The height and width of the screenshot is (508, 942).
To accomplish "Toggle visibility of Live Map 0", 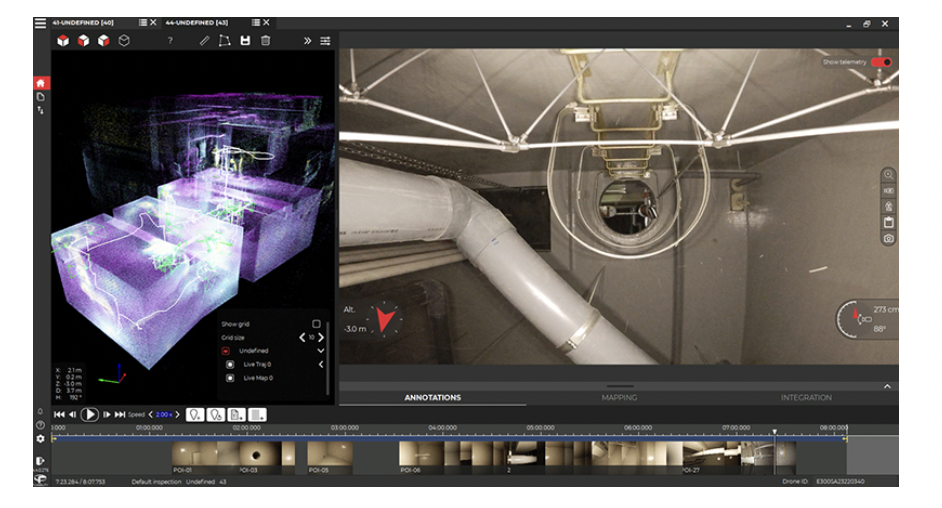I will click(229, 378).
